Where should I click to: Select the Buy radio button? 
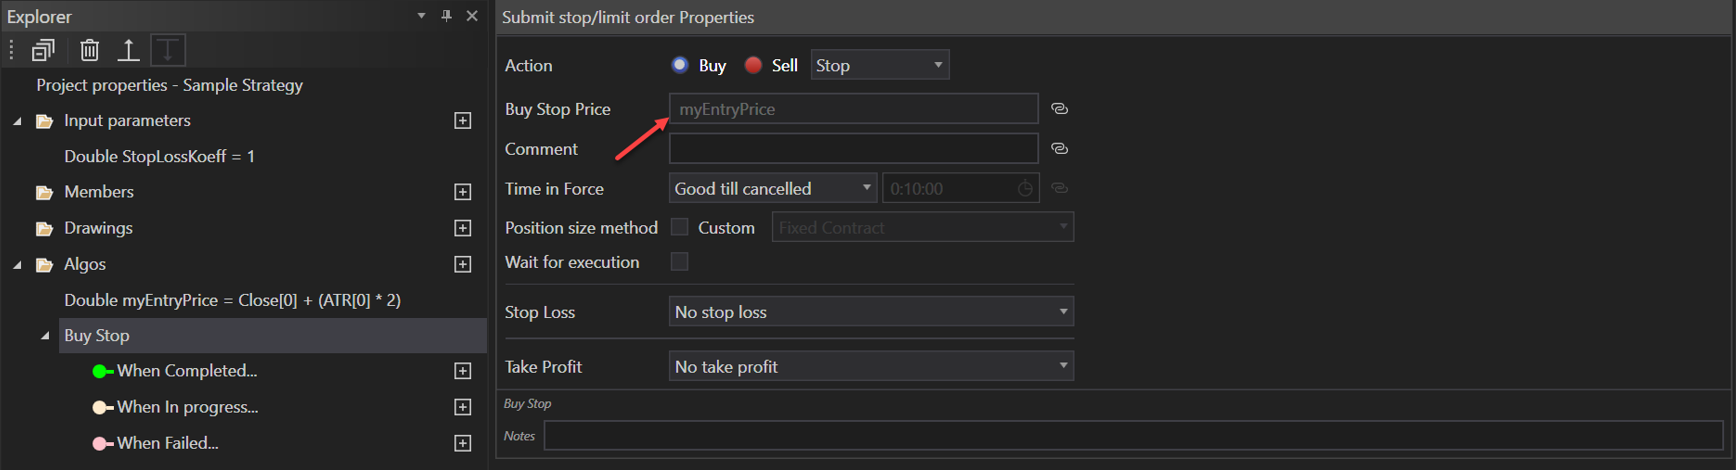pyautogui.click(x=680, y=65)
